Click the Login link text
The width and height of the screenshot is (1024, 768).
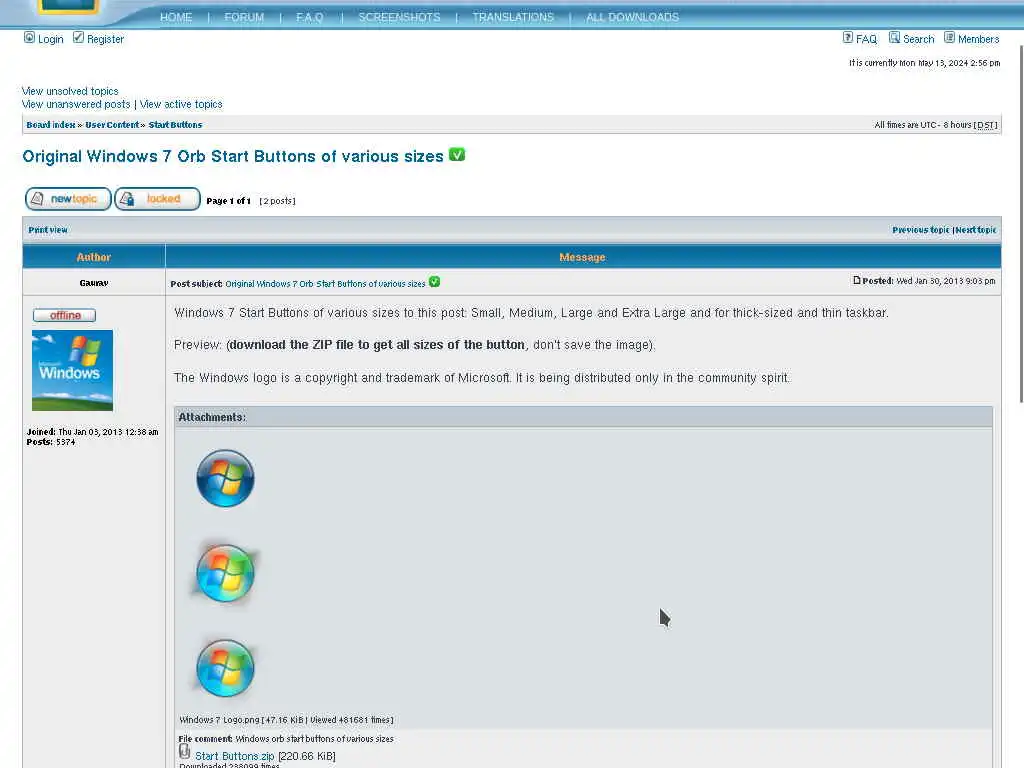(x=50, y=39)
